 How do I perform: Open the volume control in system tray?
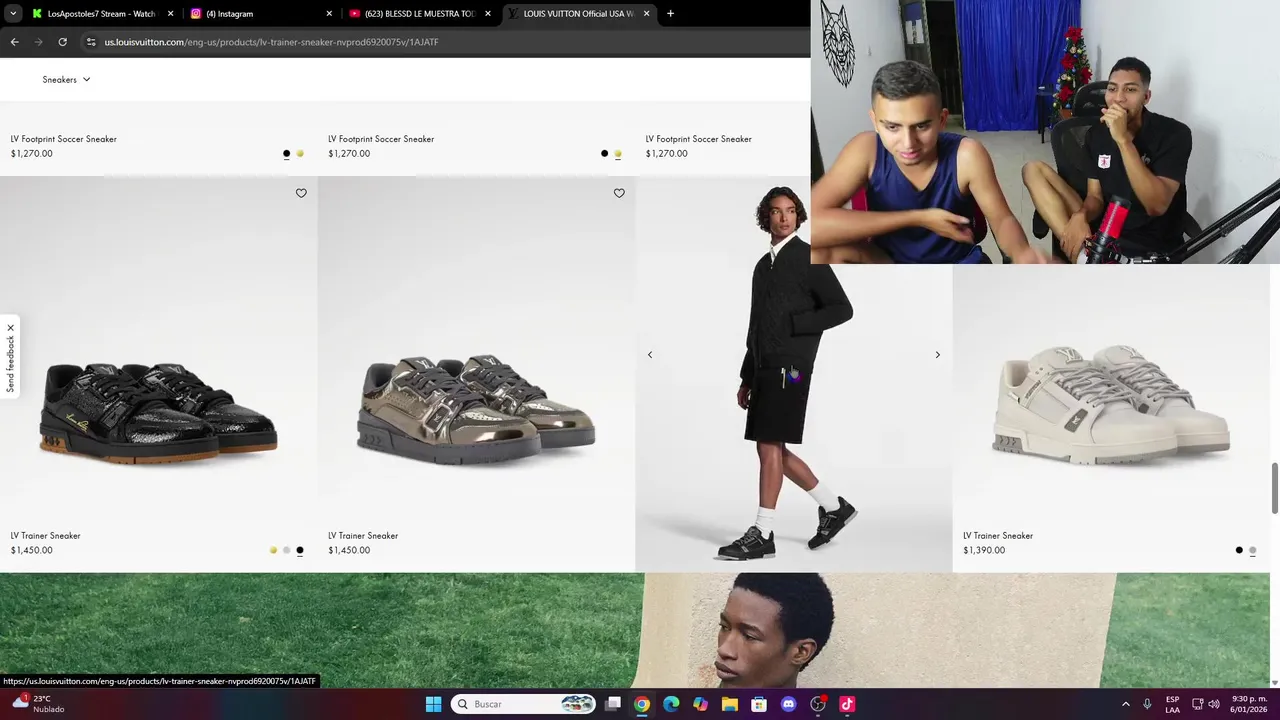pos(1216,704)
